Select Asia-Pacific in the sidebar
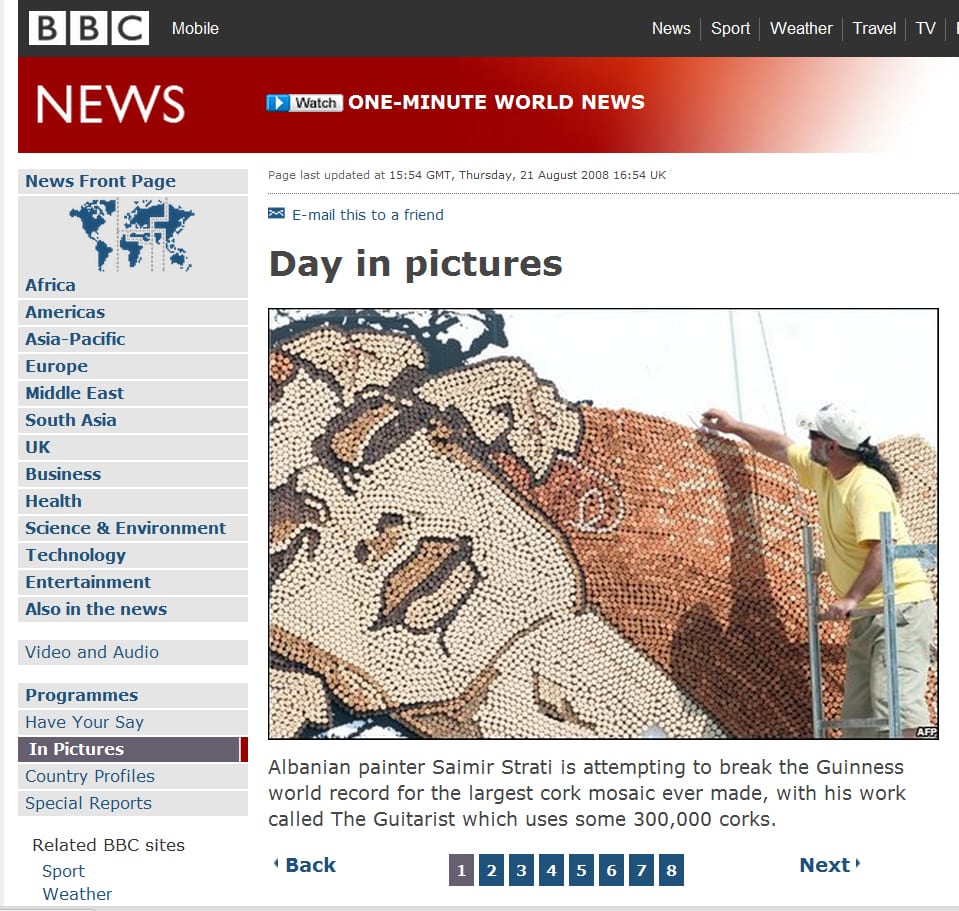 (133, 339)
